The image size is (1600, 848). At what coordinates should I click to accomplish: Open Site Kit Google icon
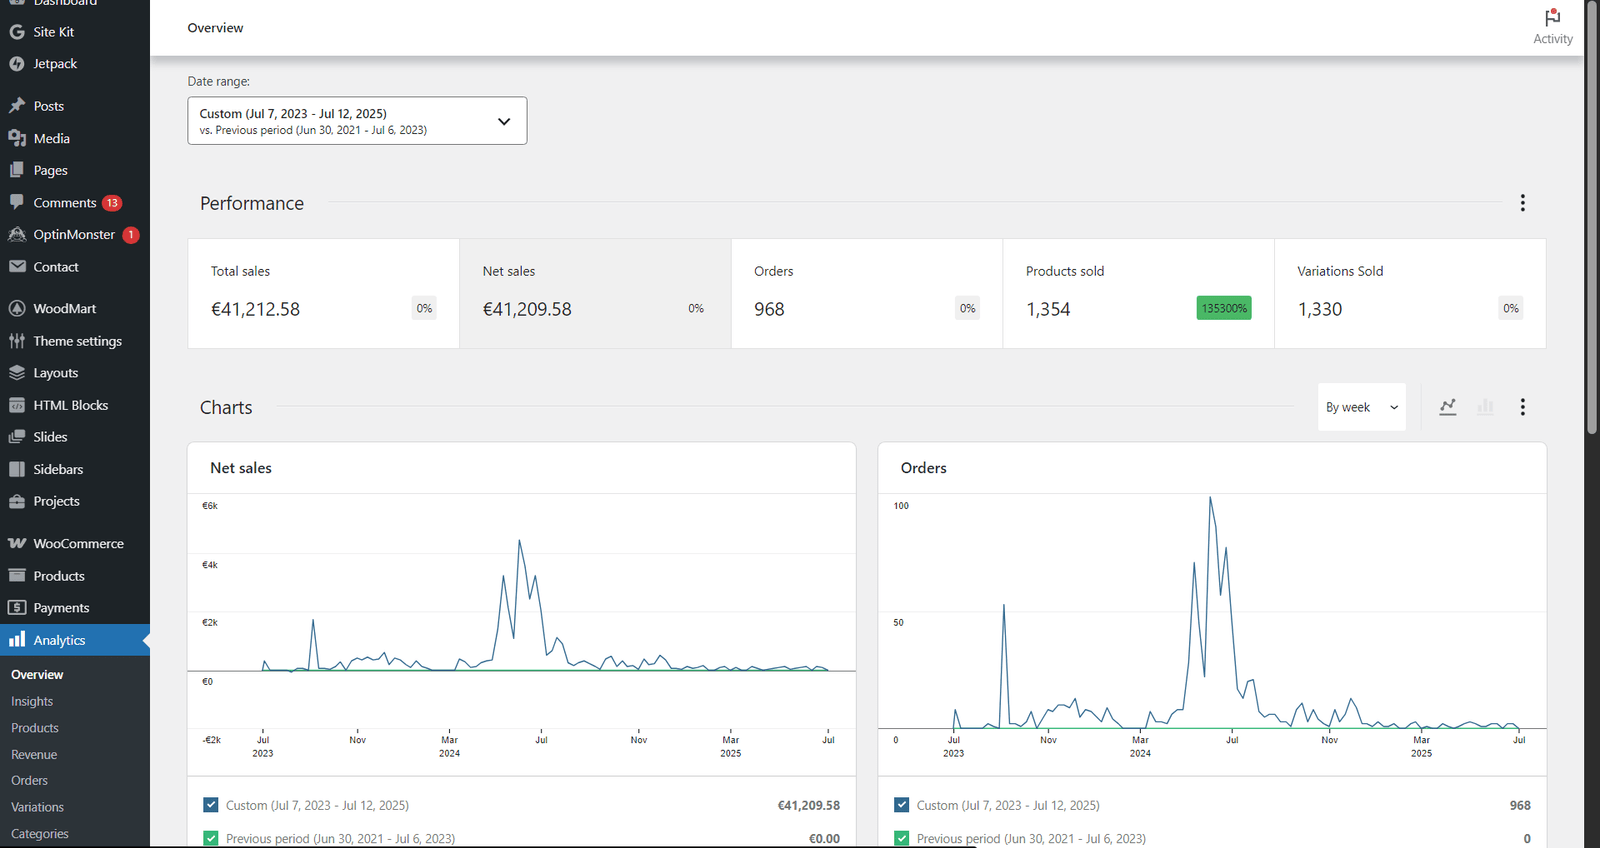pos(17,32)
